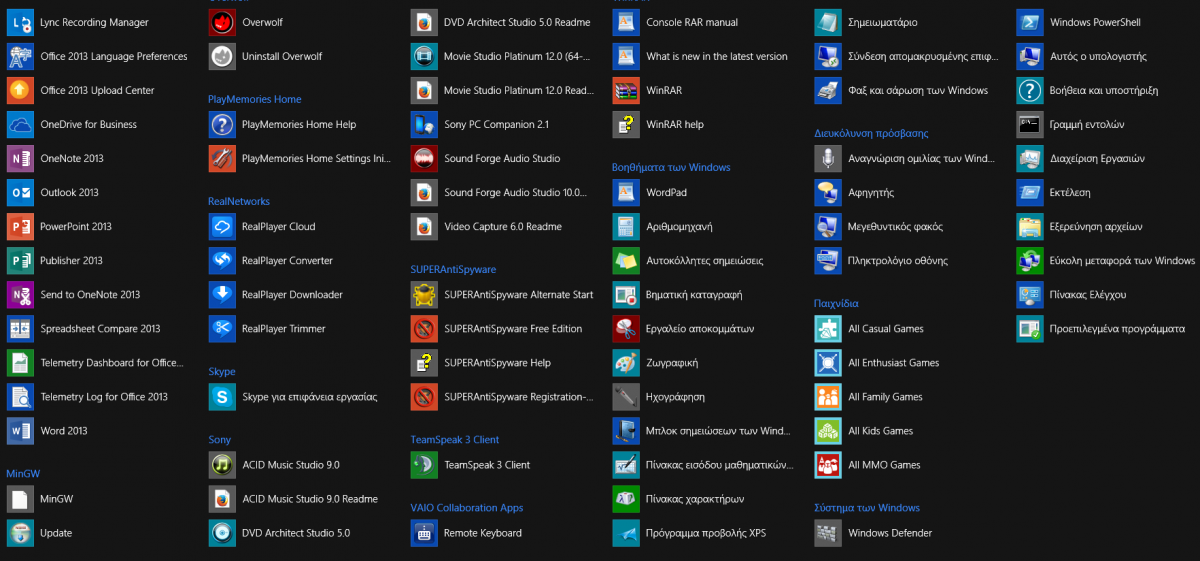Click 'Spreadsheet Compare 2013' label
Screen dimensions: 1200x561
coord(100,328)
